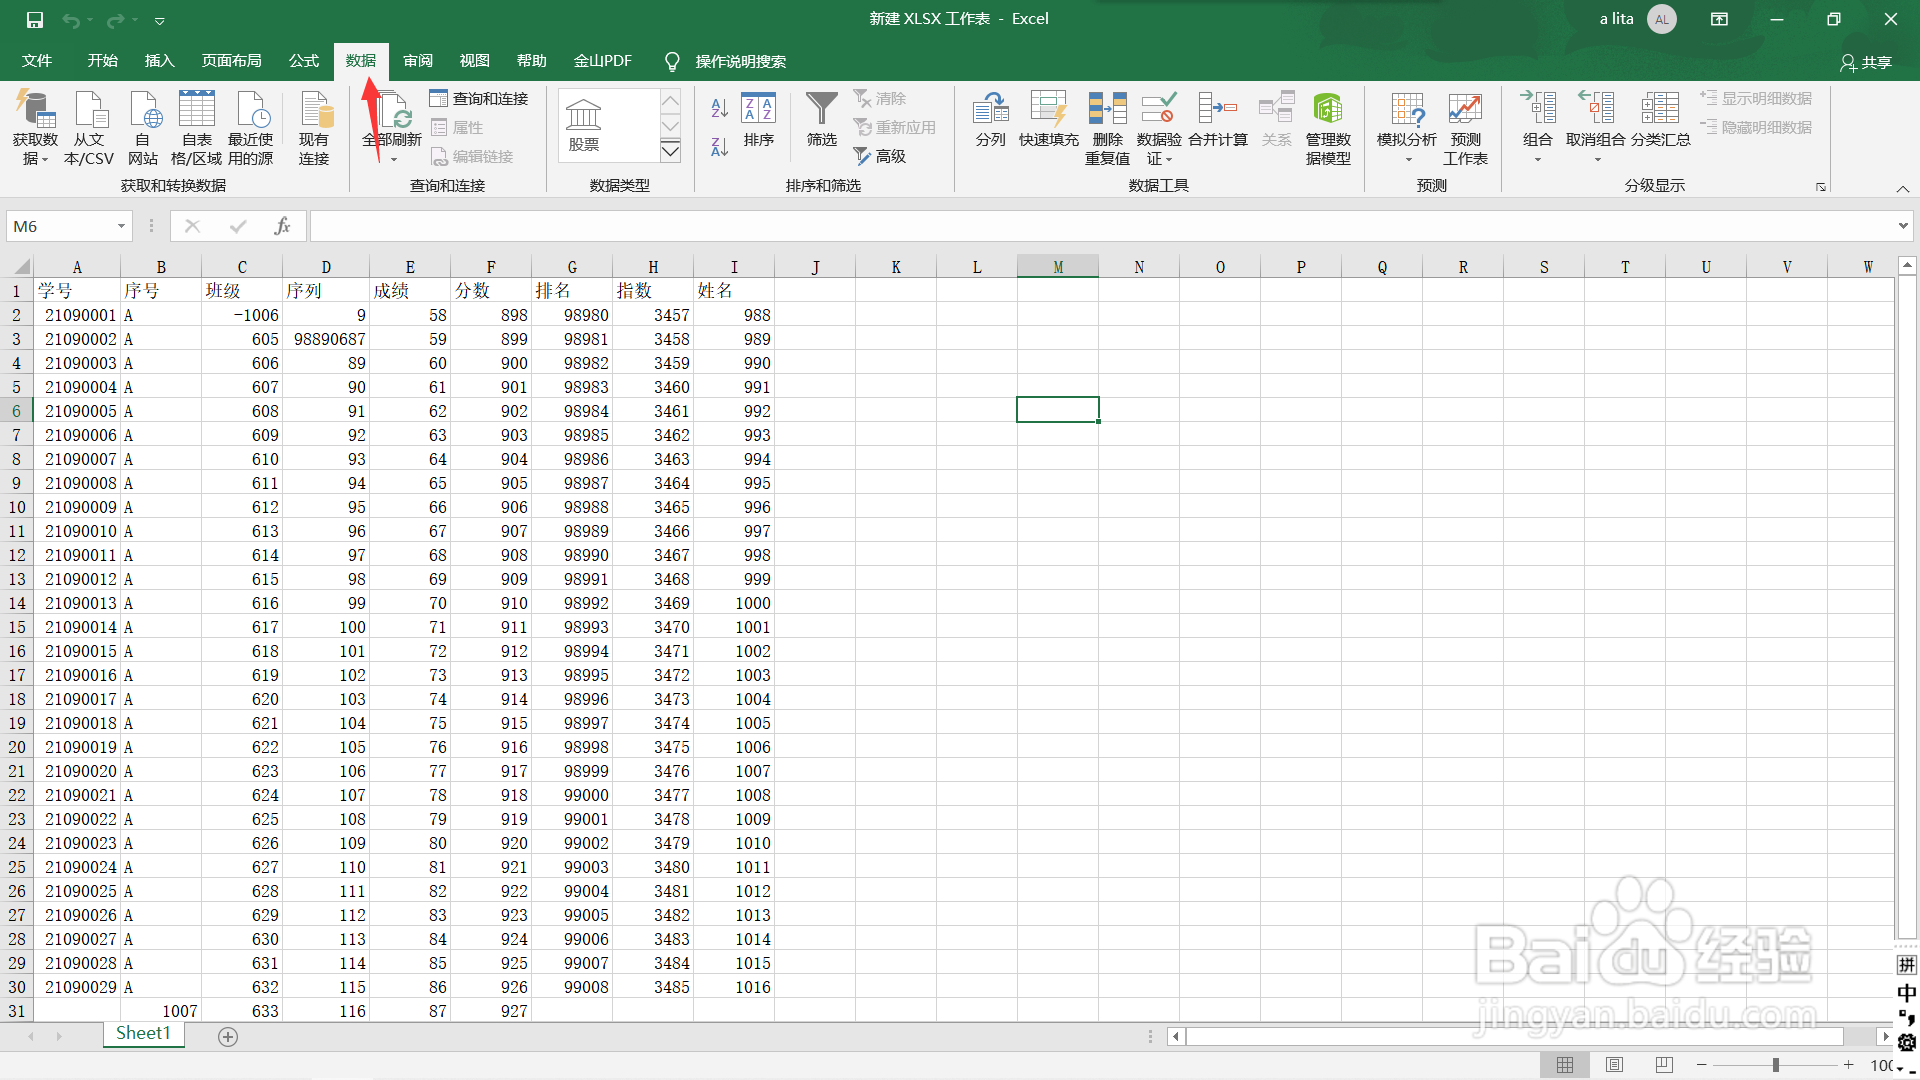Click the zoom slider handle
The width and height of the screenshot is (1920, 1080).
coord(1776,1065)
